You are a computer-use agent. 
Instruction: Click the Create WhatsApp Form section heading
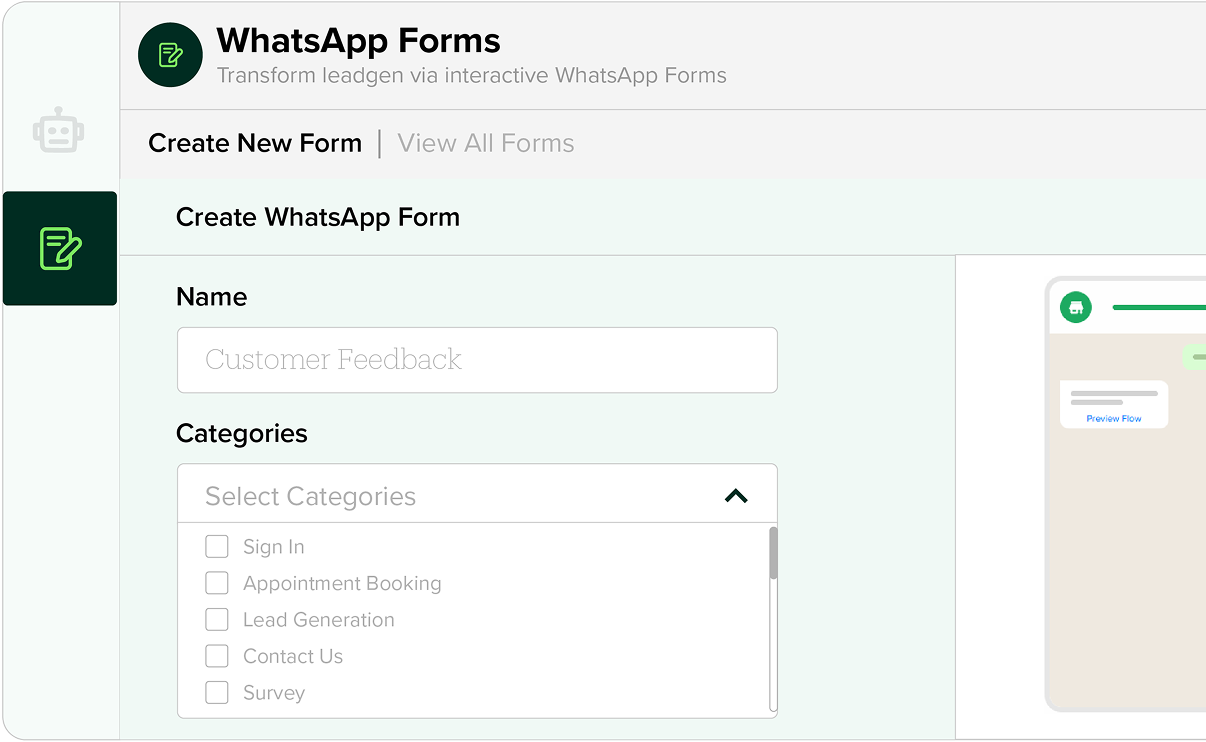(318, 217)
